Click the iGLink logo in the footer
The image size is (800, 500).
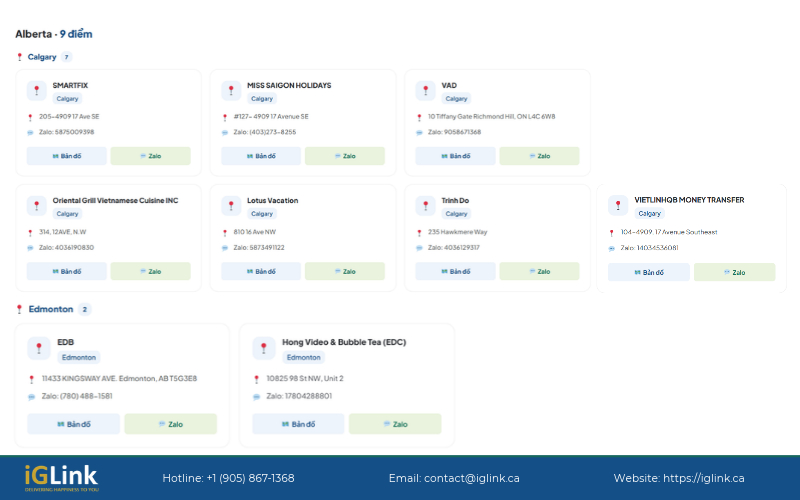click(x=61, y=478)
